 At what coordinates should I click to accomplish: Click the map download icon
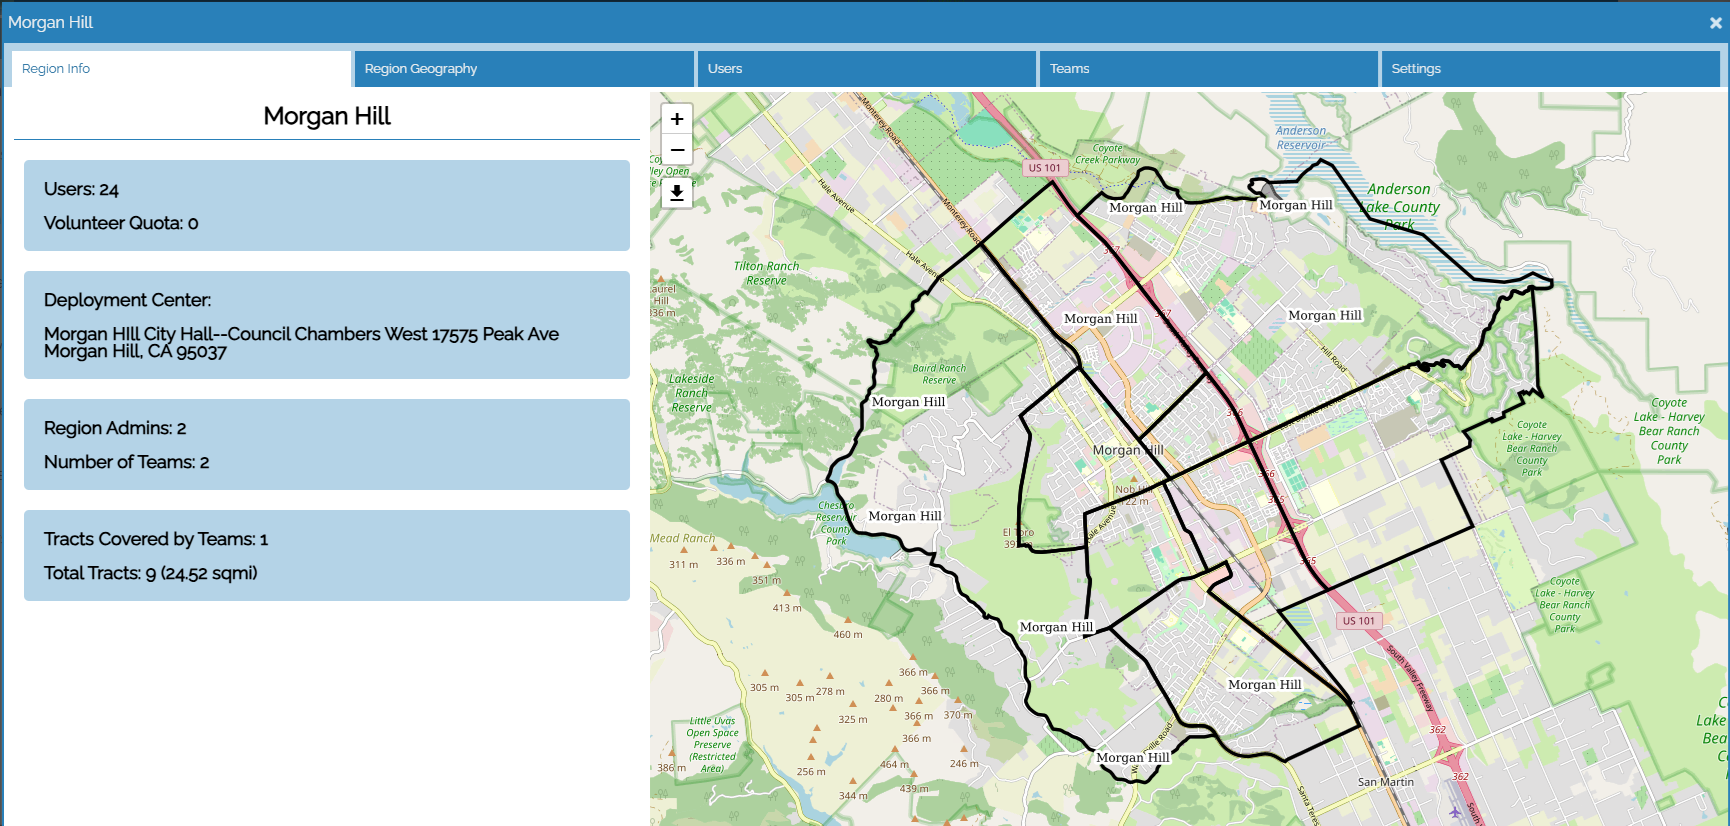(x=677, y=193)
